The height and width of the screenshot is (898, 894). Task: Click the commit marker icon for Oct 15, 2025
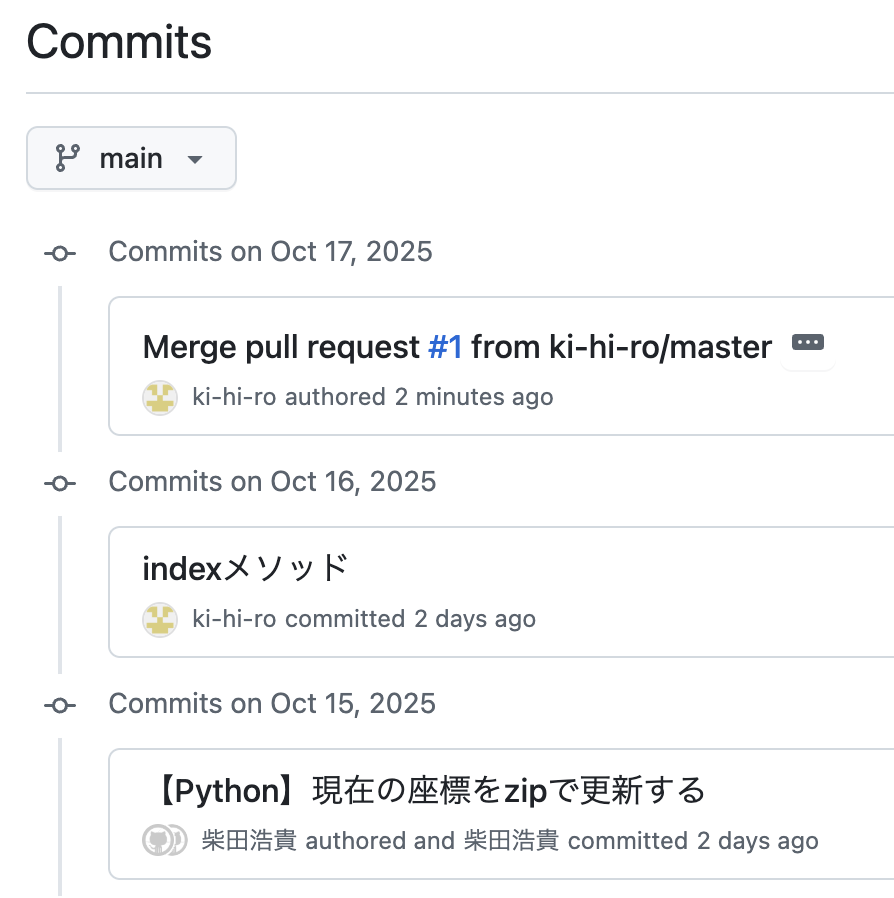click(59, 705)
